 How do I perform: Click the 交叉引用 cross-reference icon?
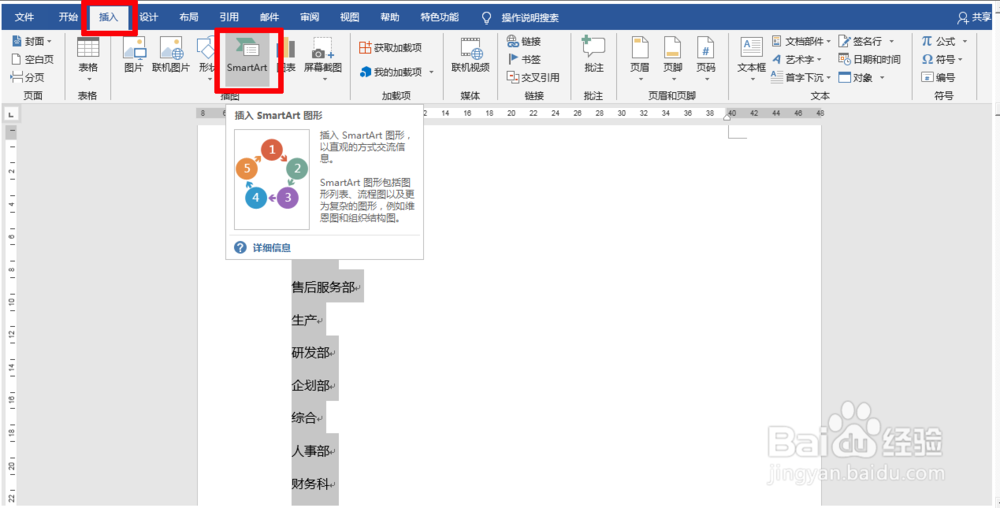click(x=533, y=77)
